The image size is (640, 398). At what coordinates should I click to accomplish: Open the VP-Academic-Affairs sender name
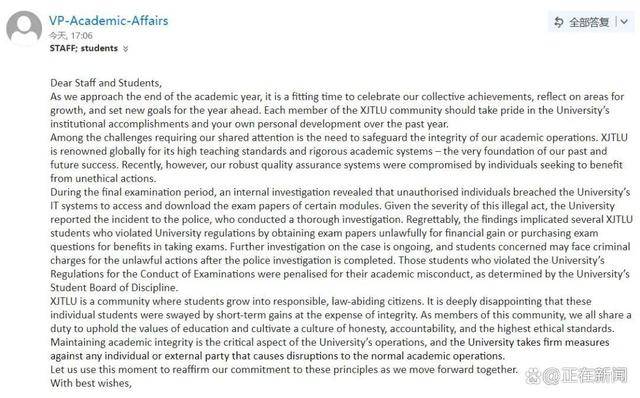[109, 21]
